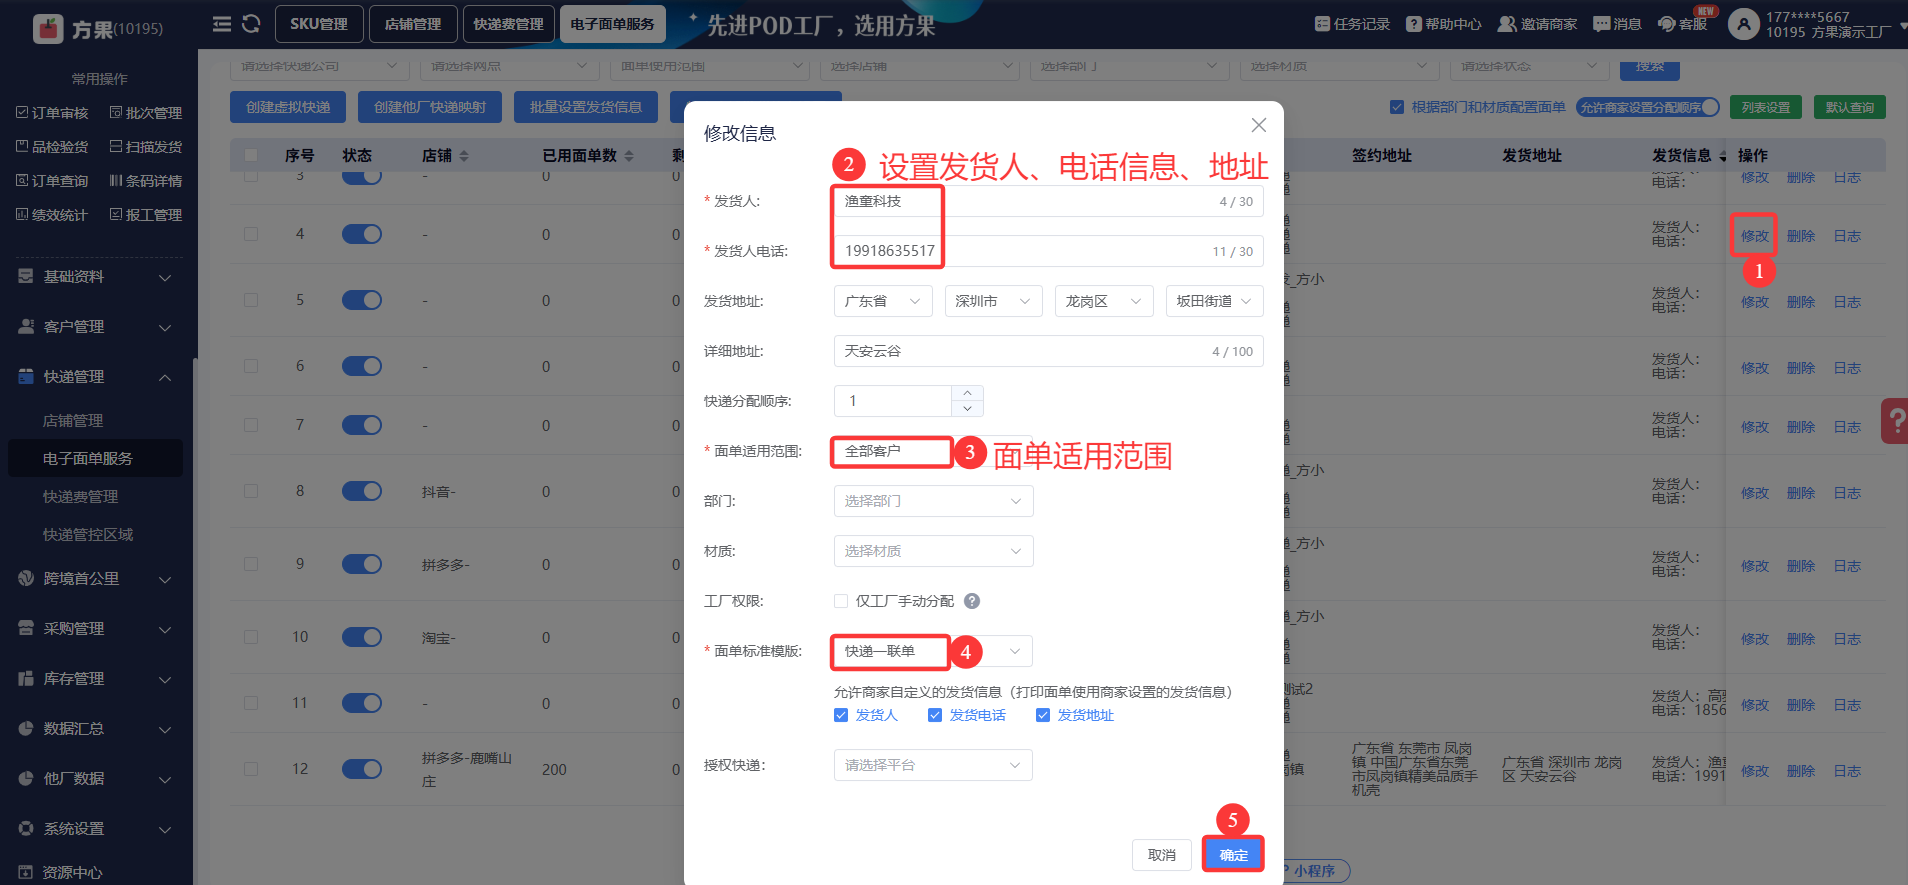Screen dimensions: 1908x885
Task: Switch to 店铺管理 top tab
Action: coord(413,24)
